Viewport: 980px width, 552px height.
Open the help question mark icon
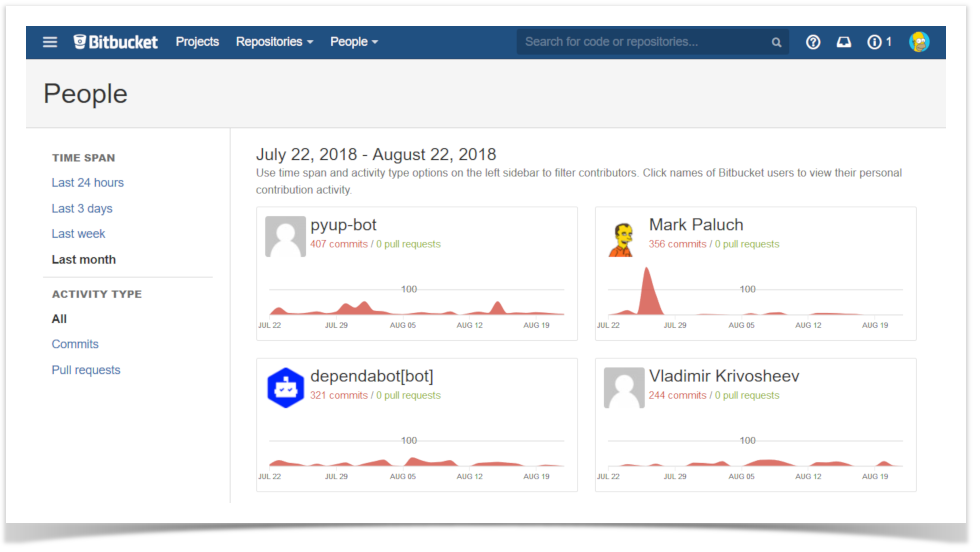click(x=812, y=42)
